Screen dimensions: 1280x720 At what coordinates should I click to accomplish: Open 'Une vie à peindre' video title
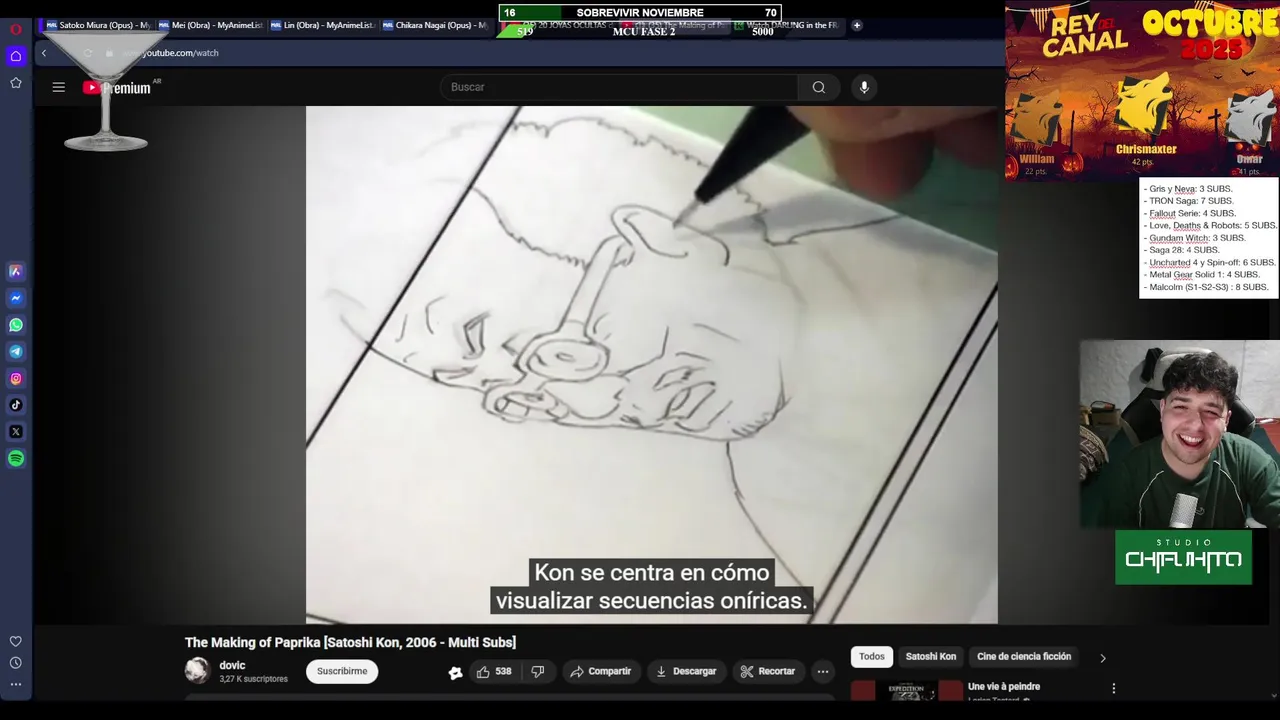point(1004,687)
